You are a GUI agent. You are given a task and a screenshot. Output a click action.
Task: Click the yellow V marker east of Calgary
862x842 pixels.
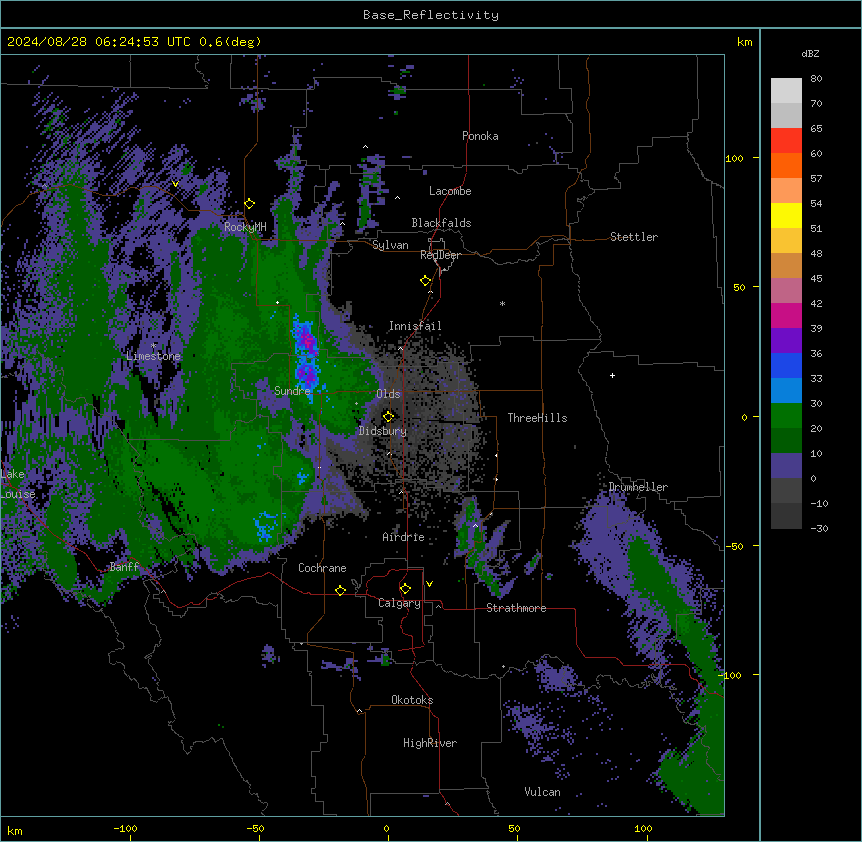(x=429, y=584)
